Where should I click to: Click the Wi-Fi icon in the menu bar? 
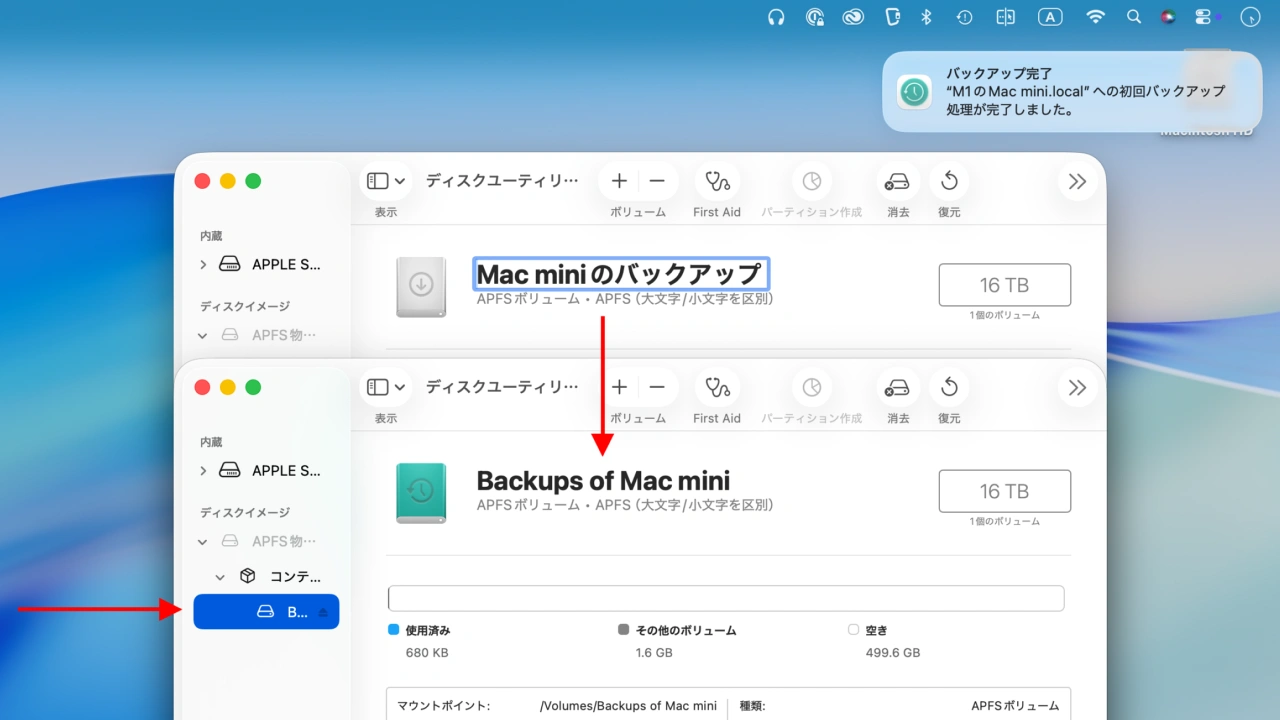[1095, 16]
